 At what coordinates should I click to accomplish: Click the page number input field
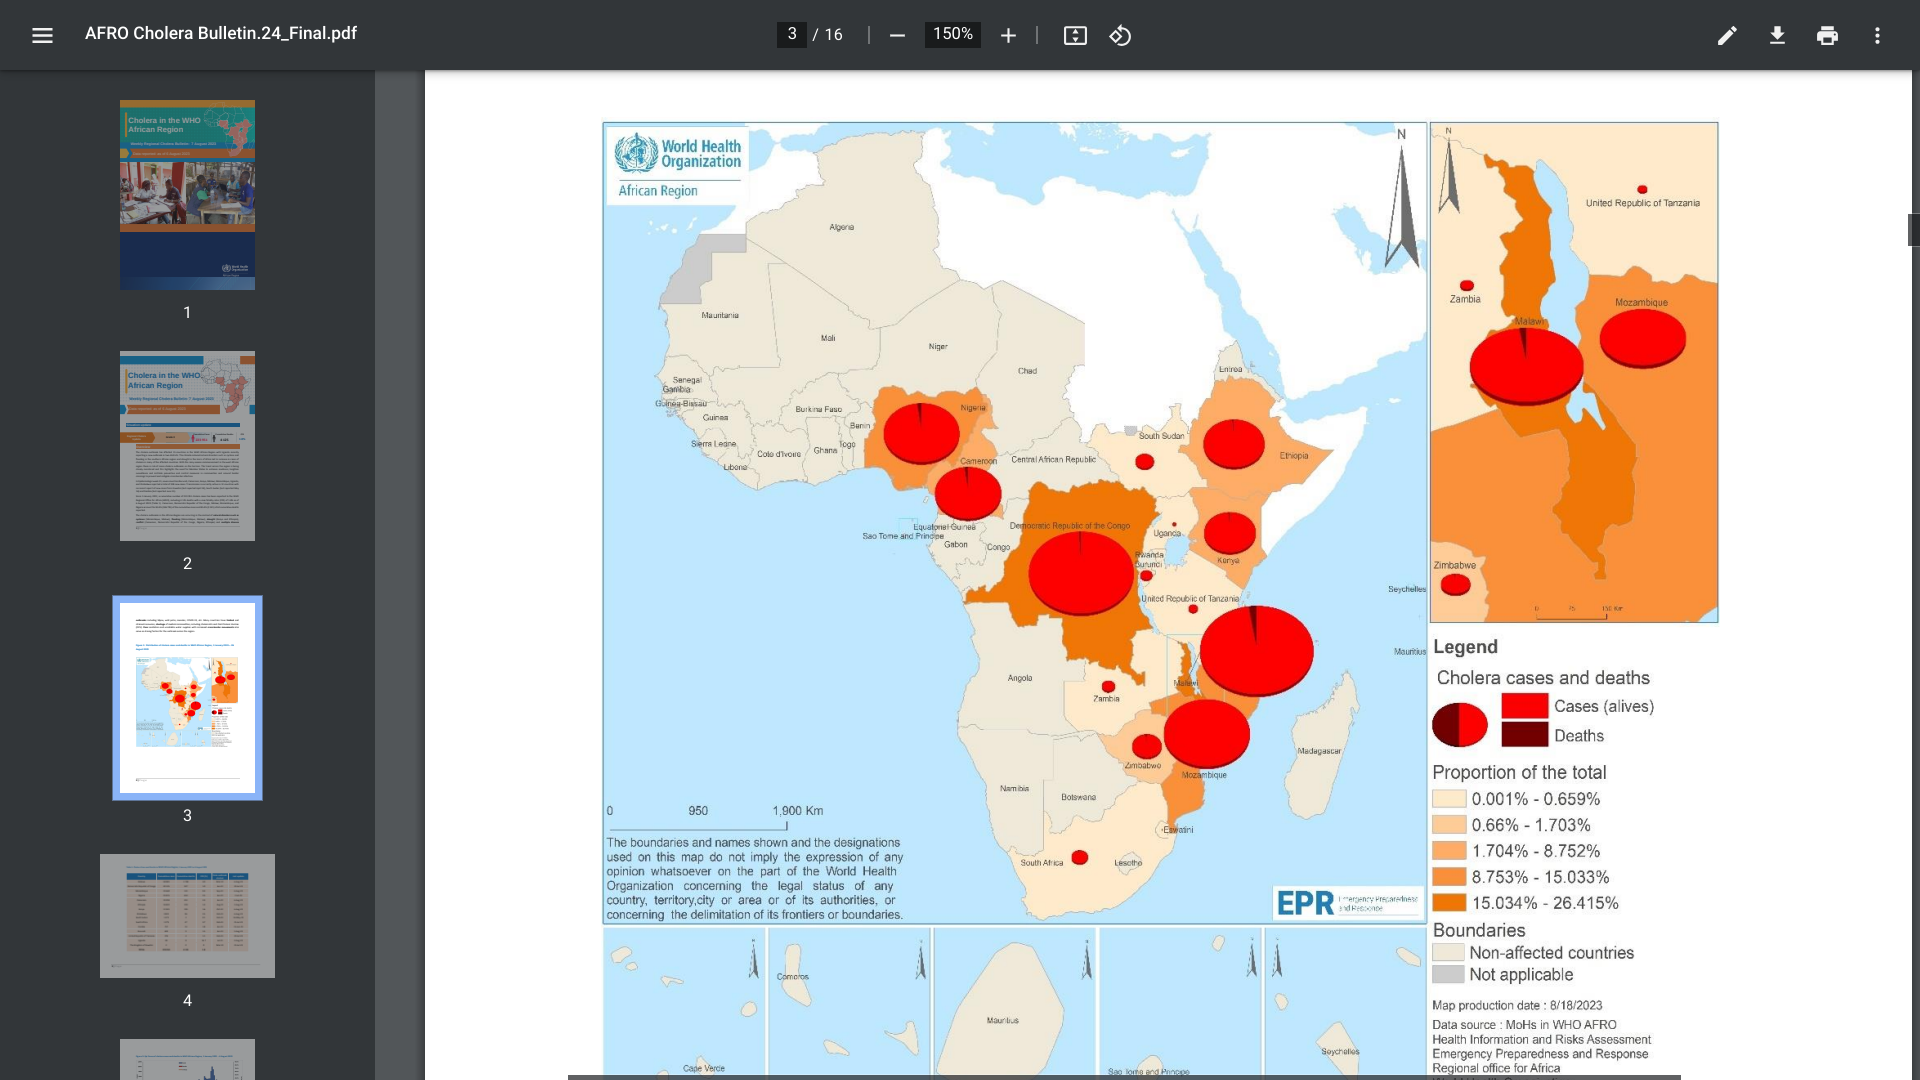click(791, 35)
